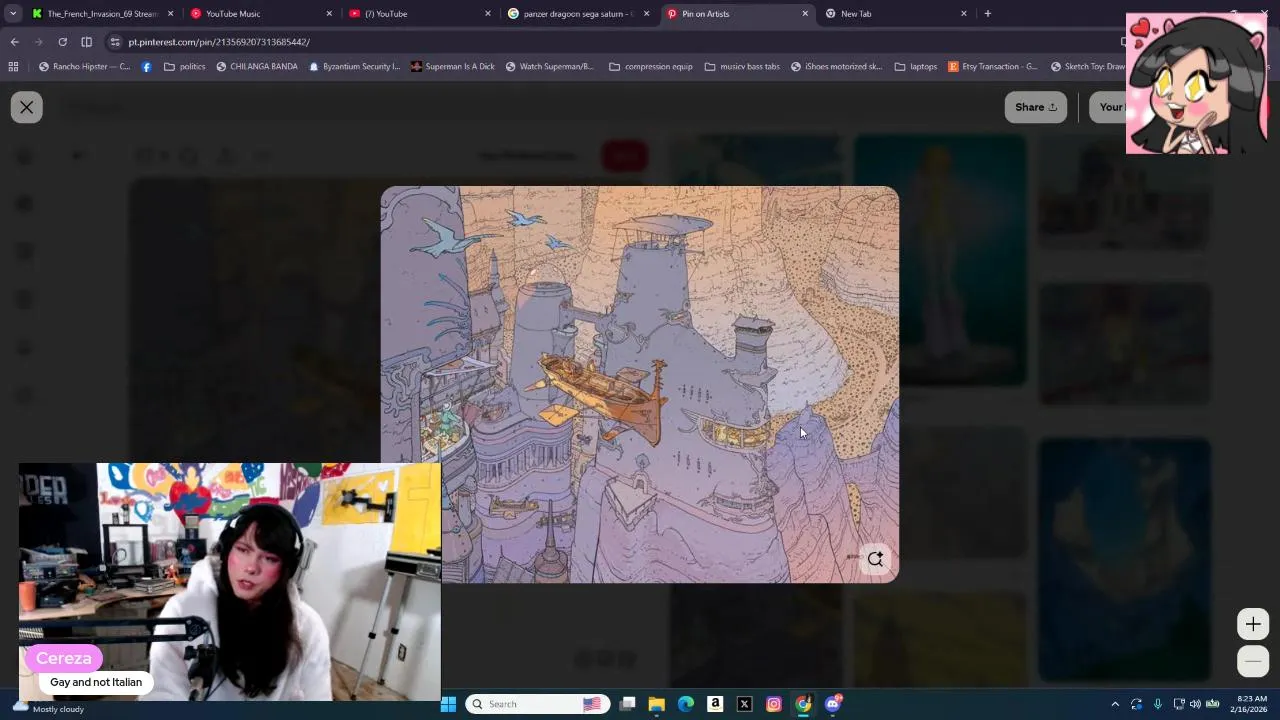1280x720 pixels.
Task: Open the Mostly cloudy weather widget
Action: (x=48, y=708)
